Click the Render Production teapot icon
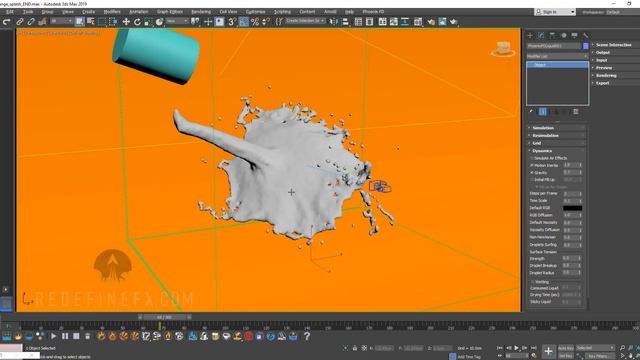The height and width of the screenshot is (360, 640). click(453, 22)
